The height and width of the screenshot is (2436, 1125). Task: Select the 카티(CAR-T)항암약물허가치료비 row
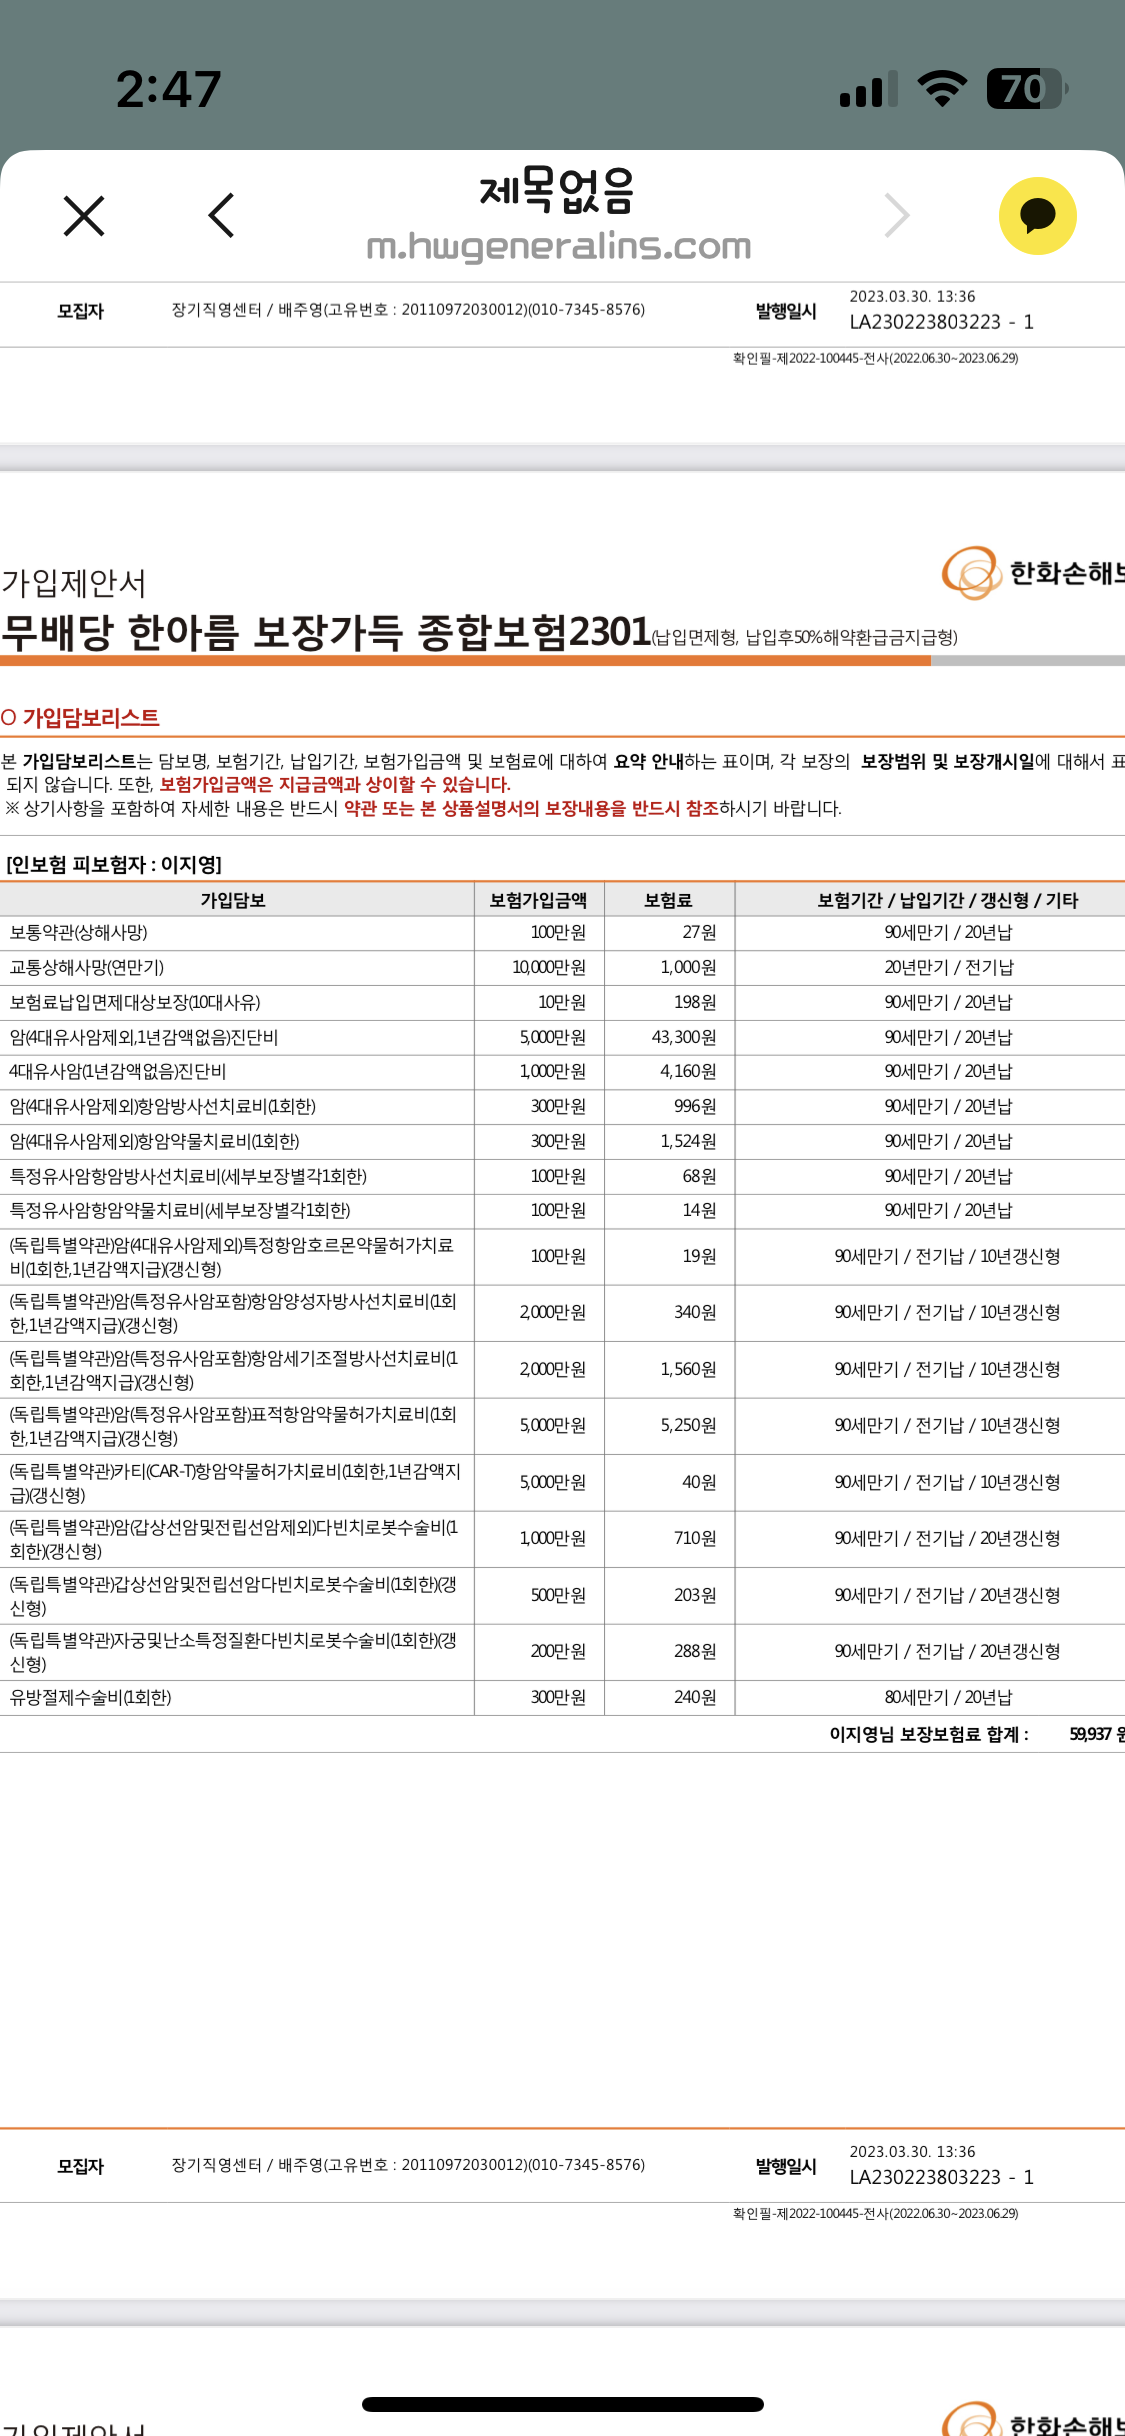562,1483
